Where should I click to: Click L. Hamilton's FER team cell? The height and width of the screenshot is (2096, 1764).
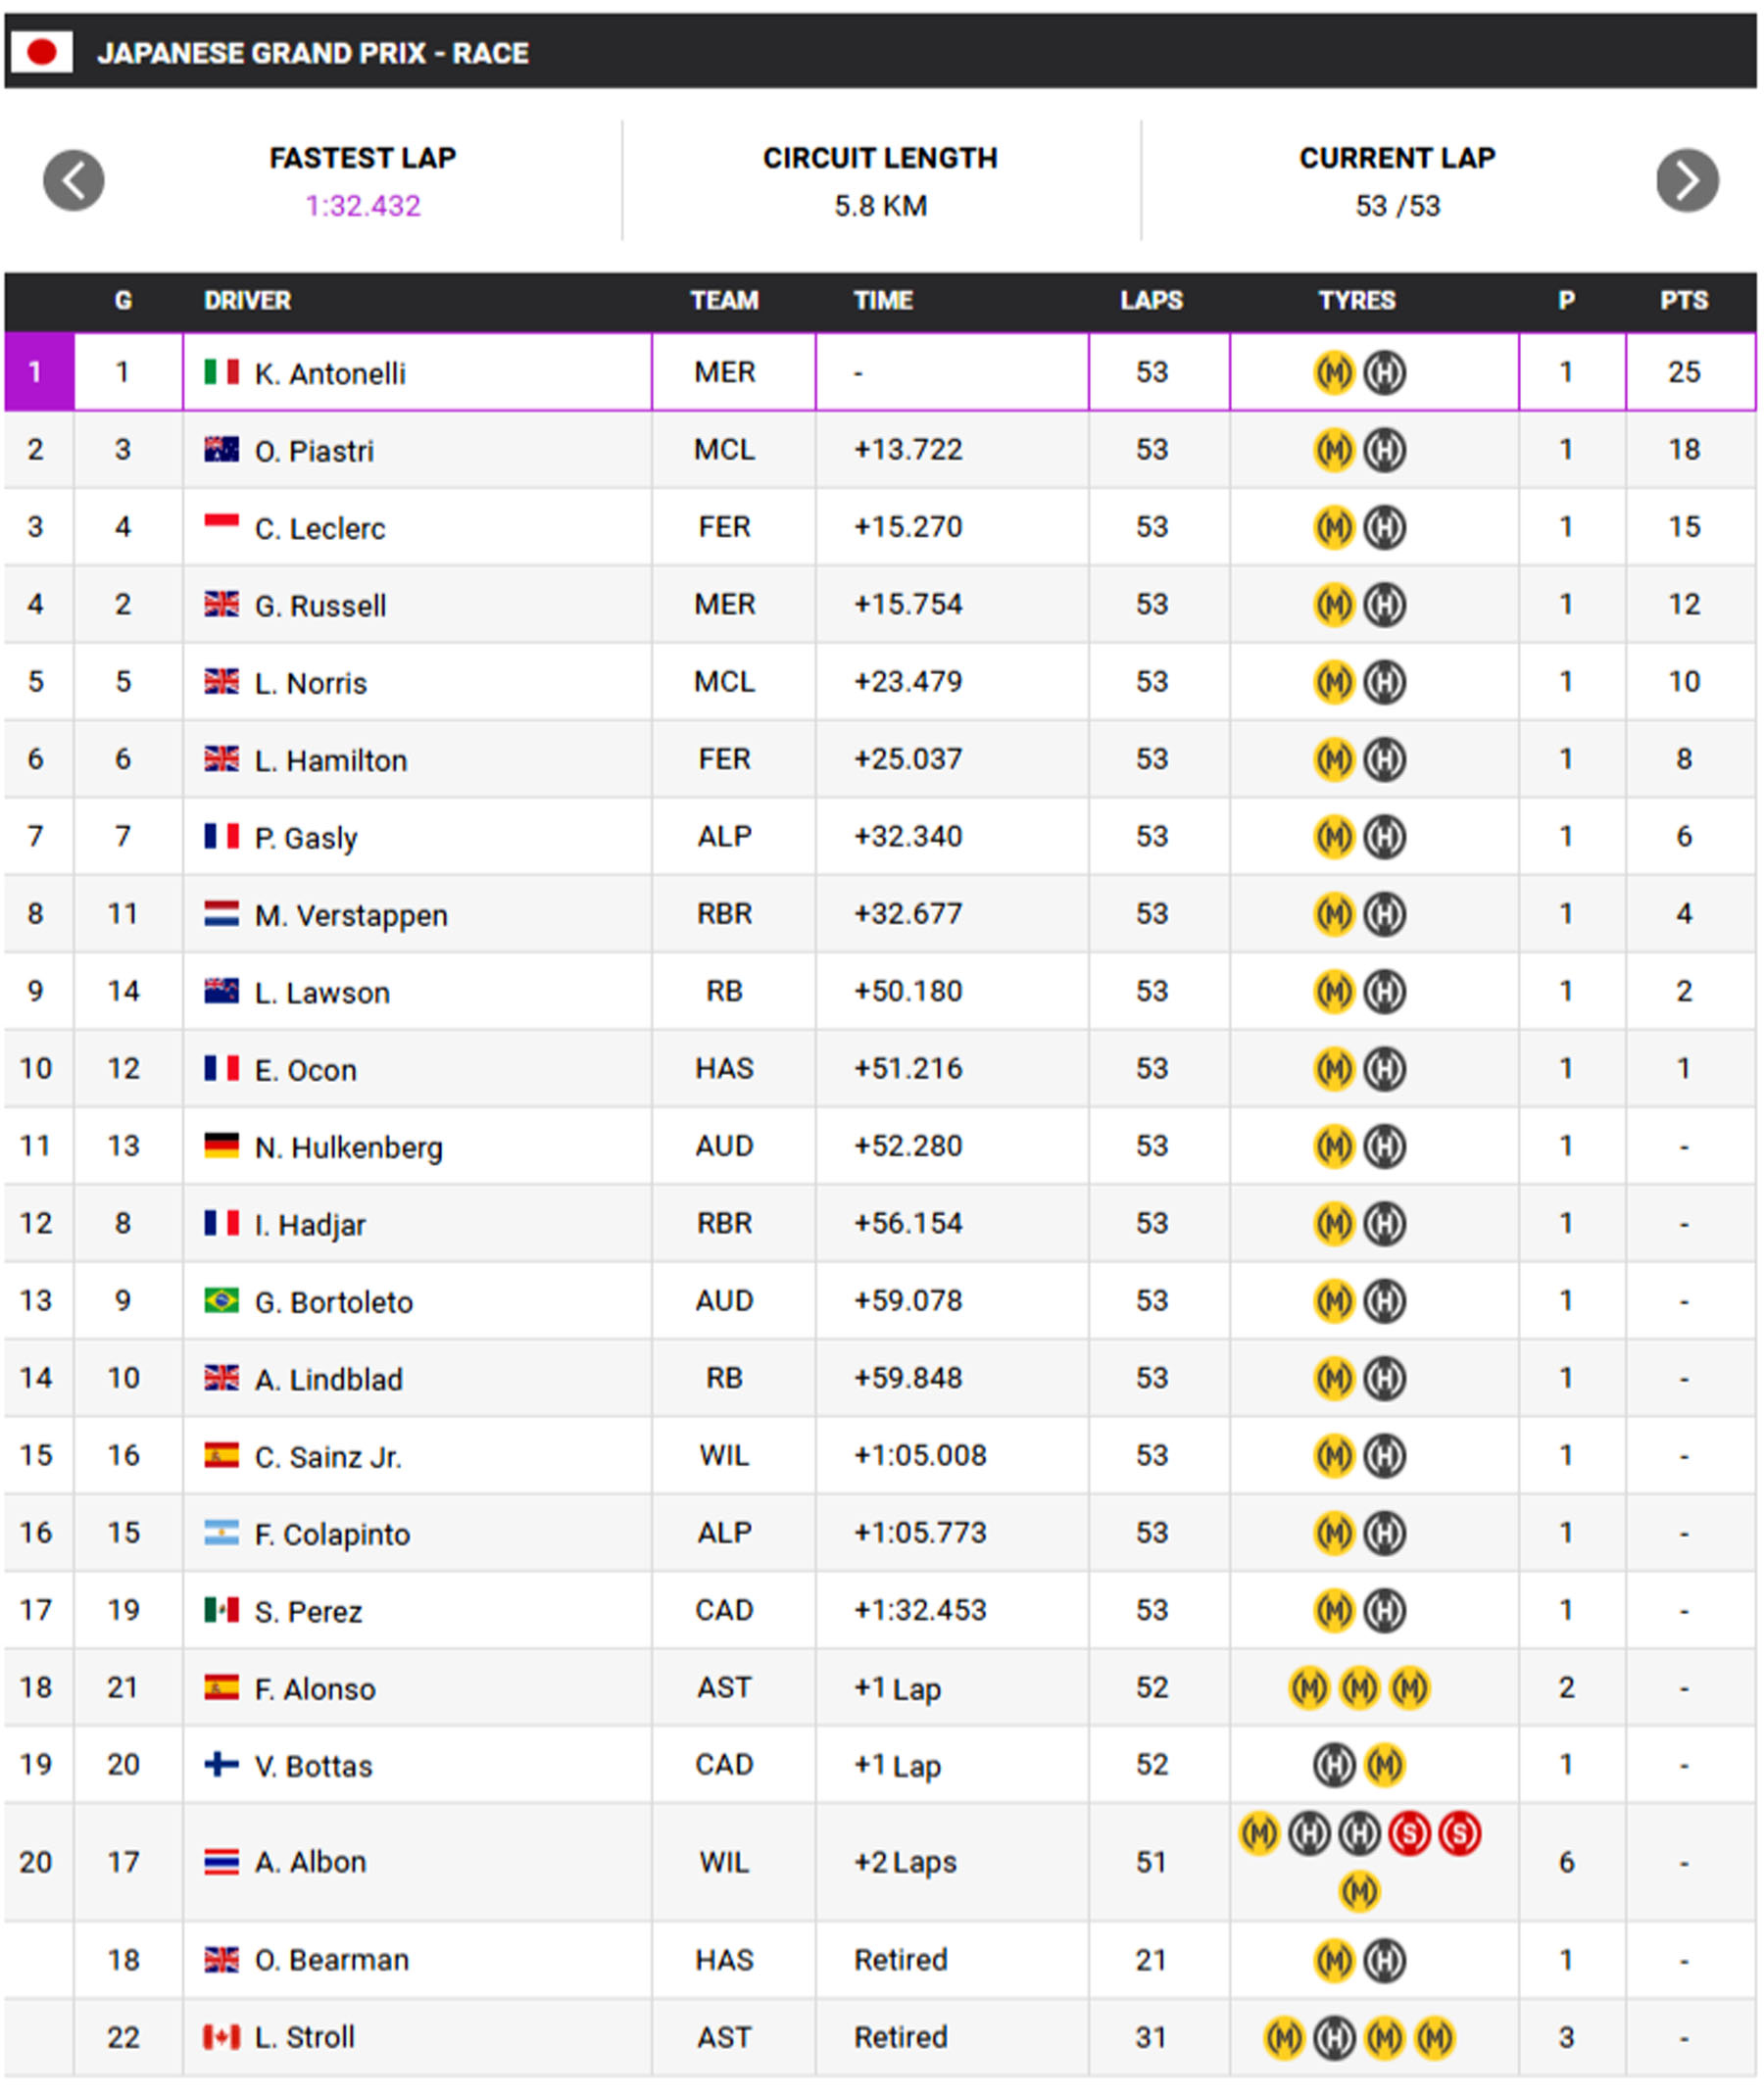724,760
